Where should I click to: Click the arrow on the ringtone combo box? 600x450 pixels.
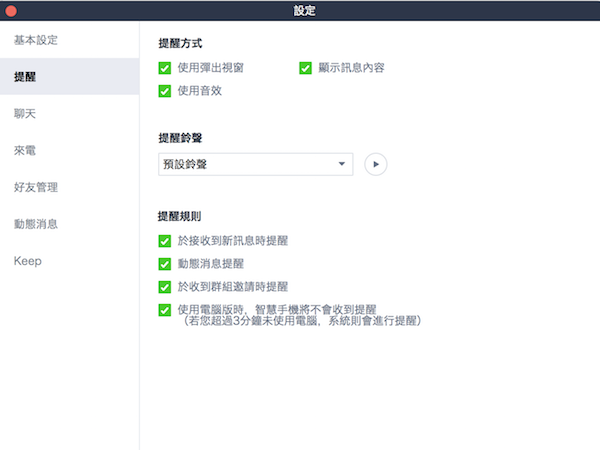[341, 164]
